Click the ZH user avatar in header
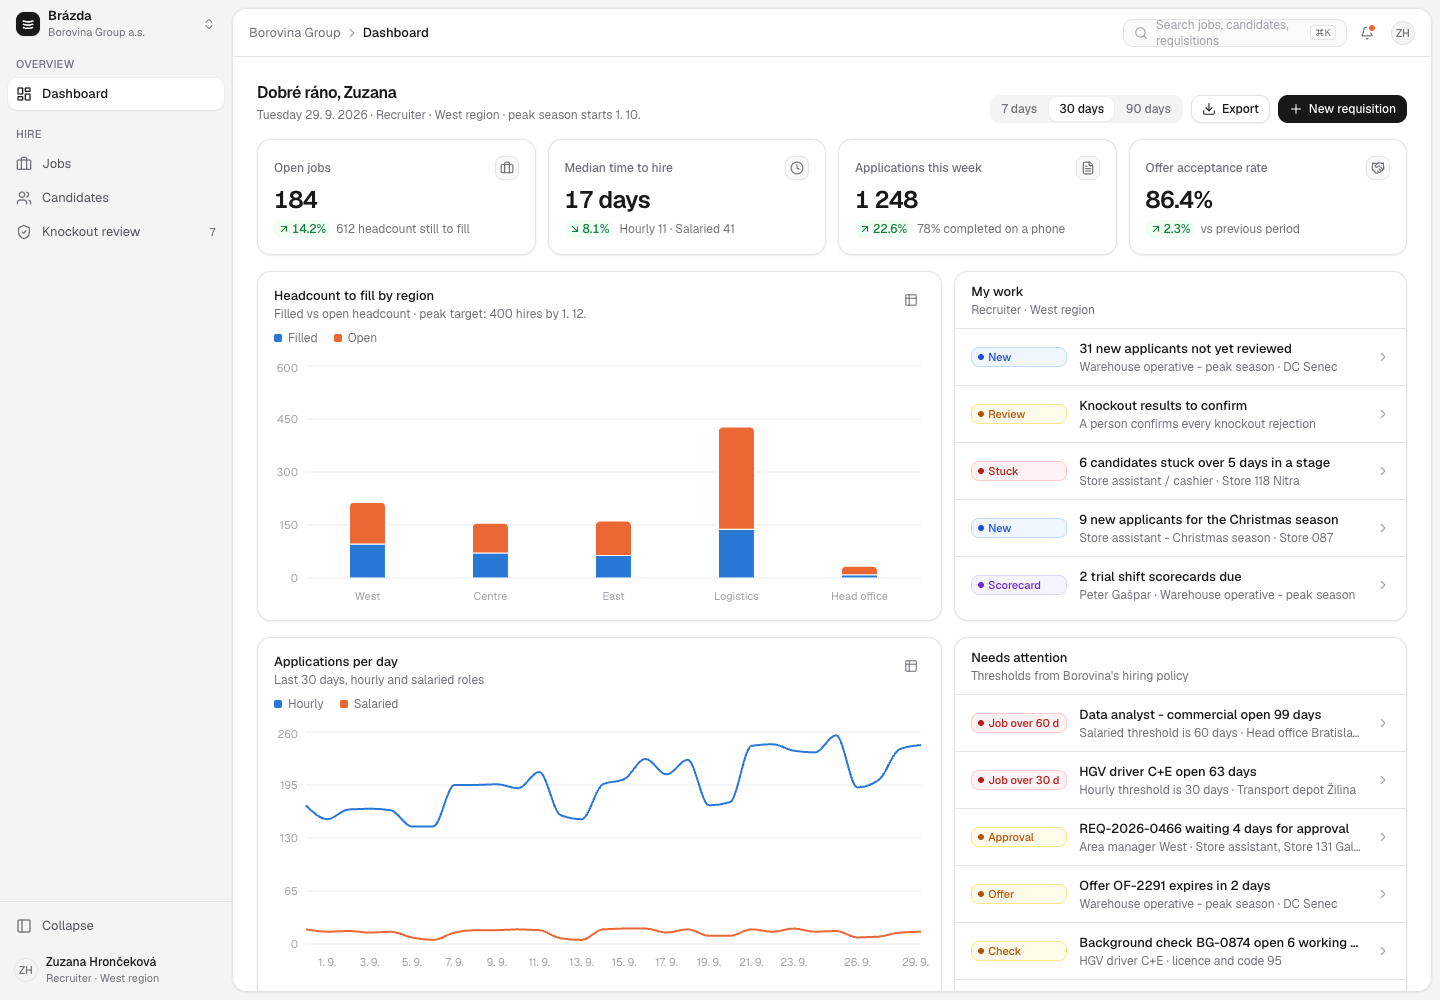The width and height of the screenshot is (1440, 1000). coord(1403,33)
